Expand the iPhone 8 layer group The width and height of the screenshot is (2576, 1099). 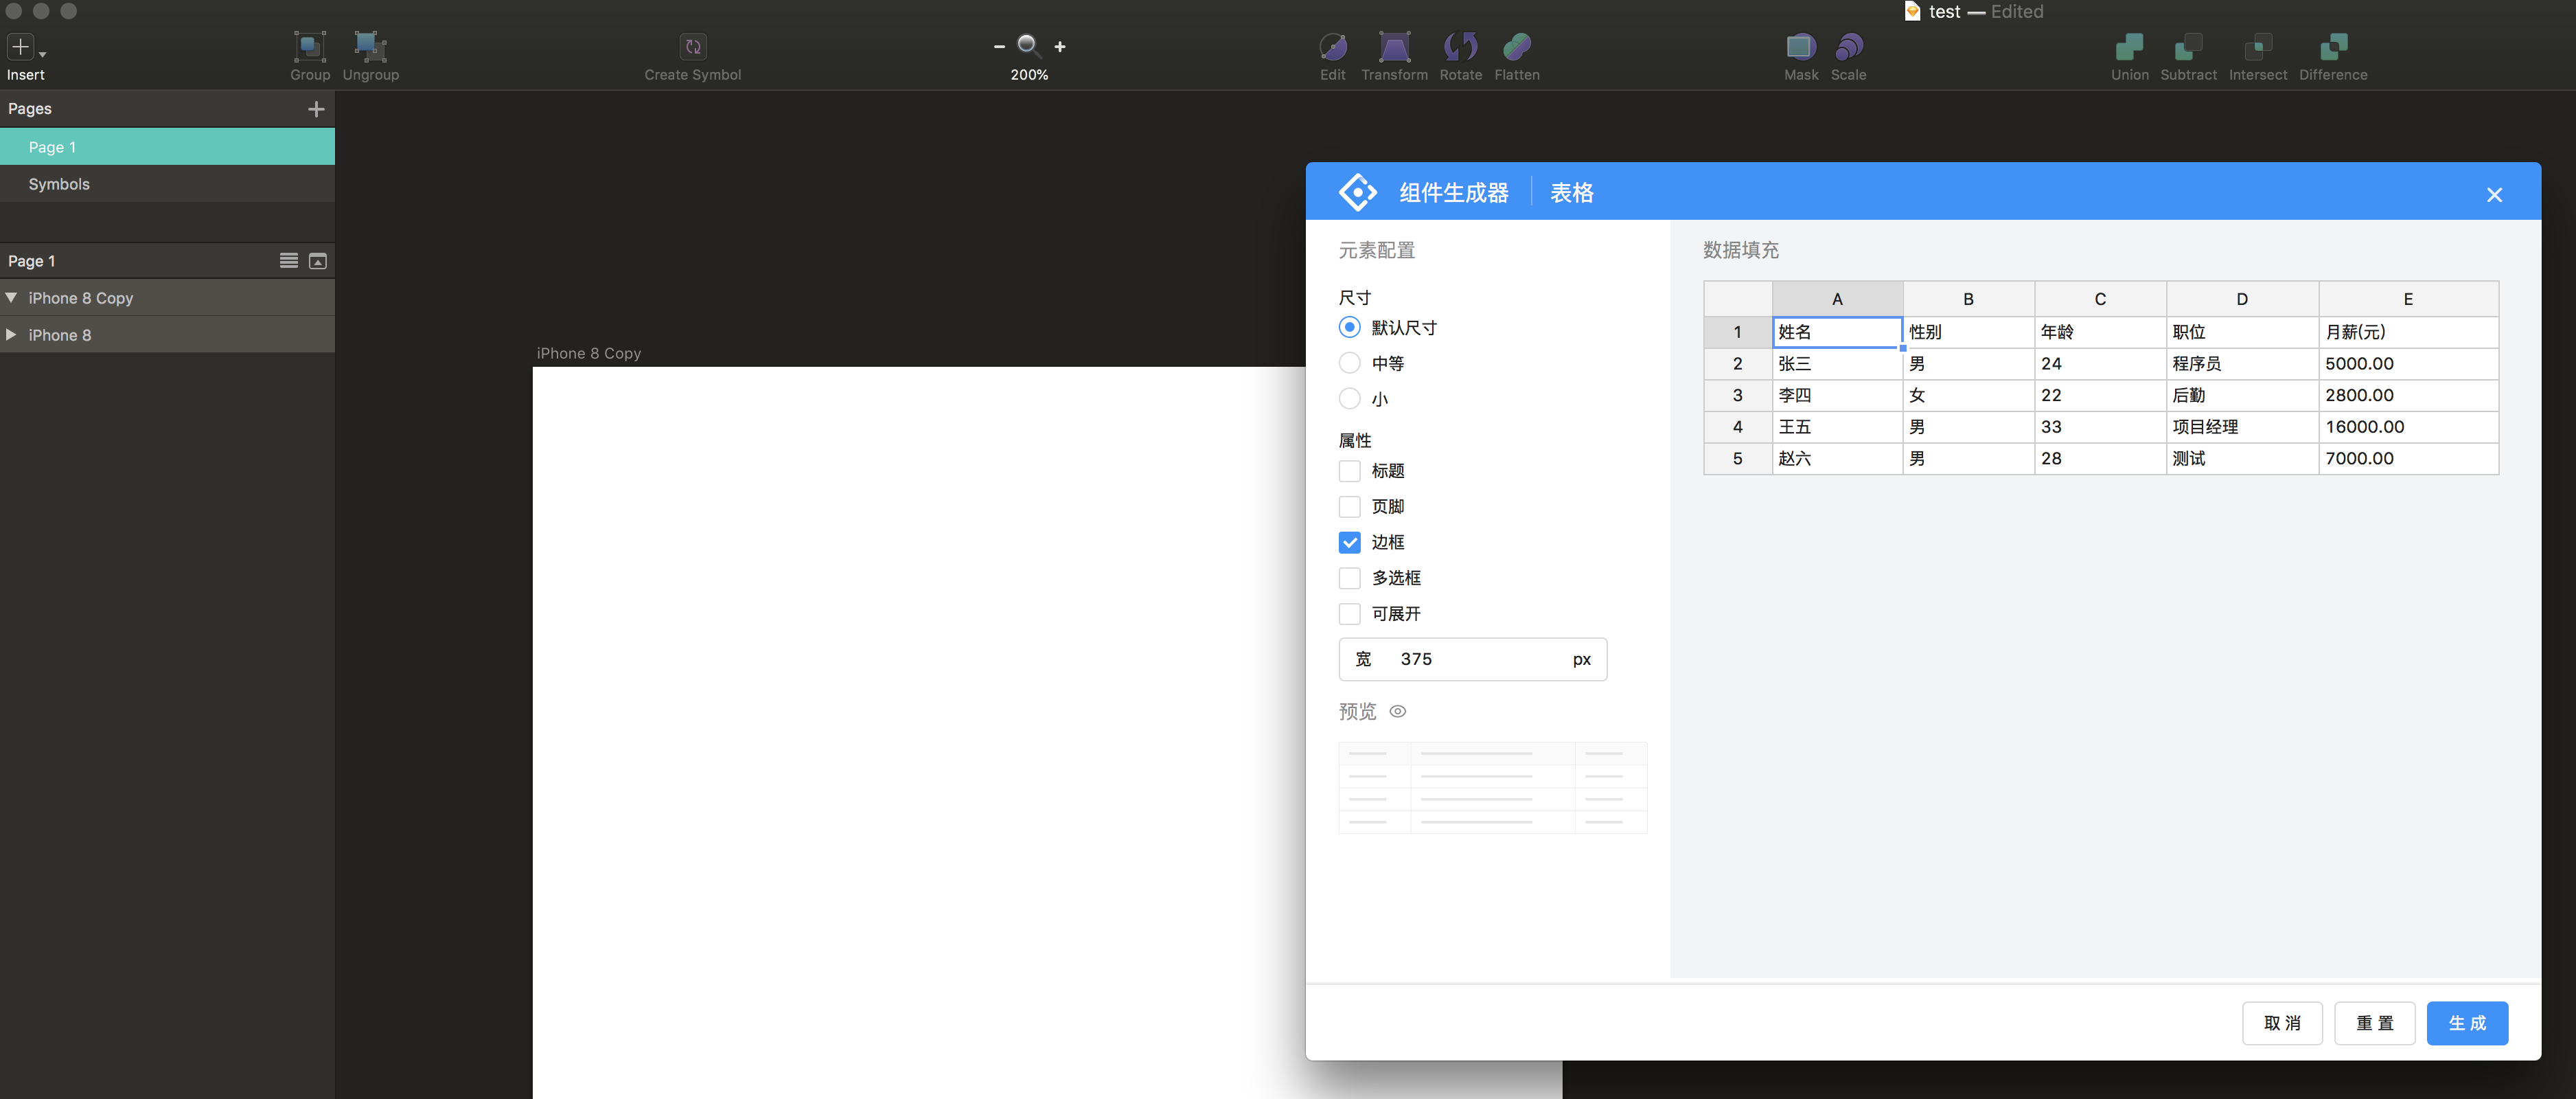(x=11, y=335)
